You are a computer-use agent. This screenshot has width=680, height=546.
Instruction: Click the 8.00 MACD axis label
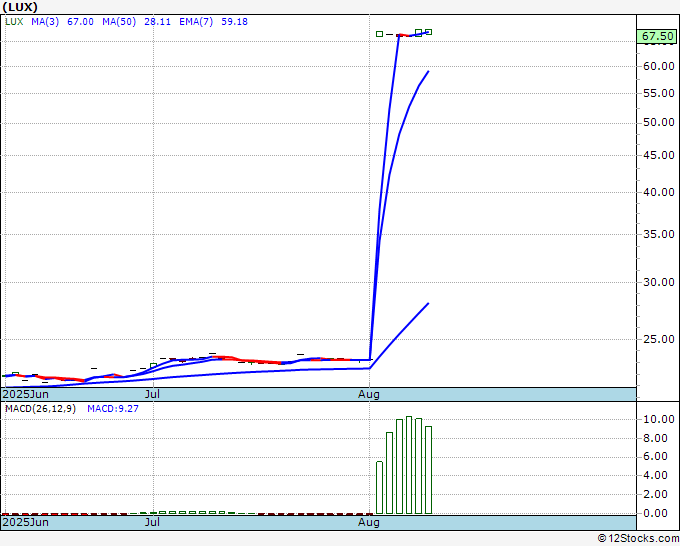[655, 438]
